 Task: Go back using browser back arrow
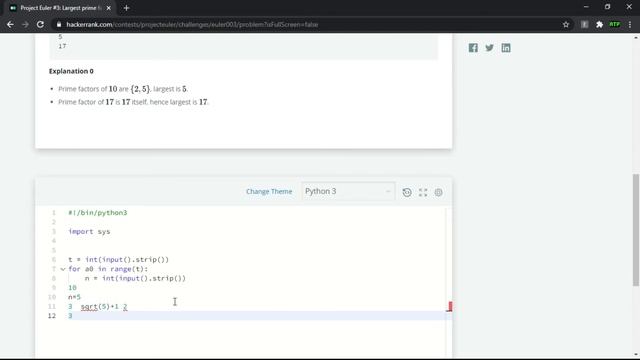point(10,24)
